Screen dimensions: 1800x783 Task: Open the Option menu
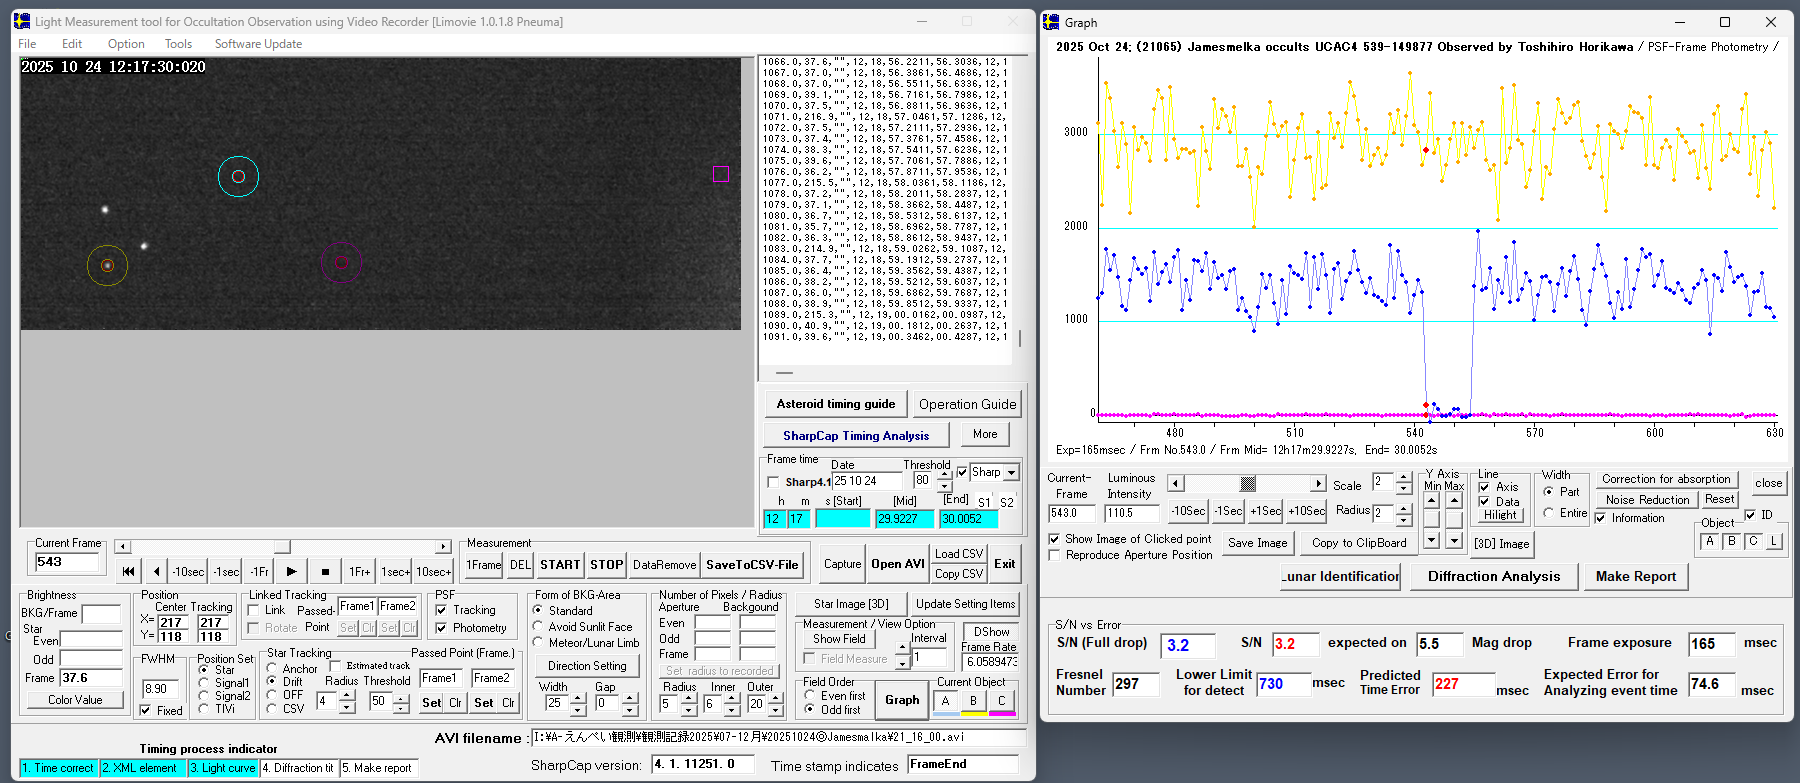tap(126, 44)
